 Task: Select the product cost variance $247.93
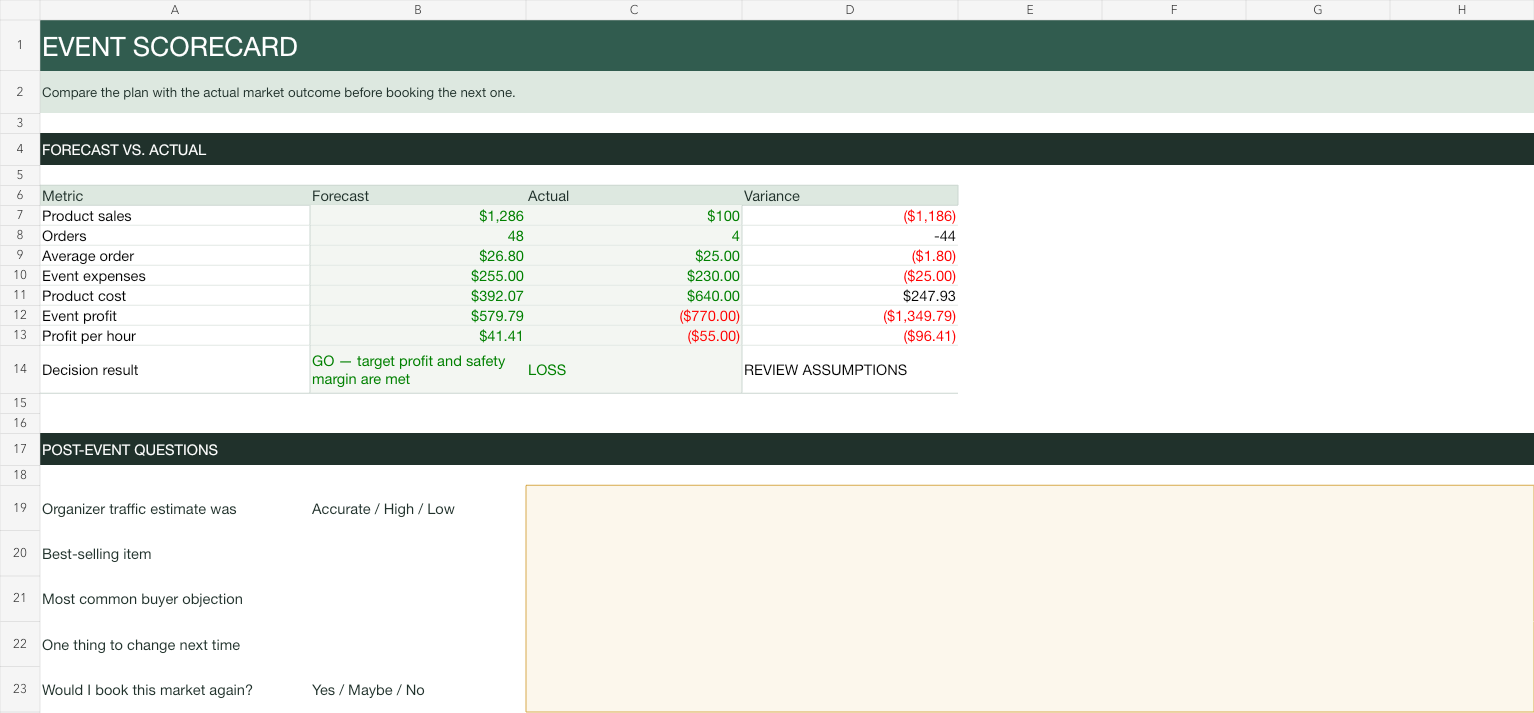(x=850, y=296)
